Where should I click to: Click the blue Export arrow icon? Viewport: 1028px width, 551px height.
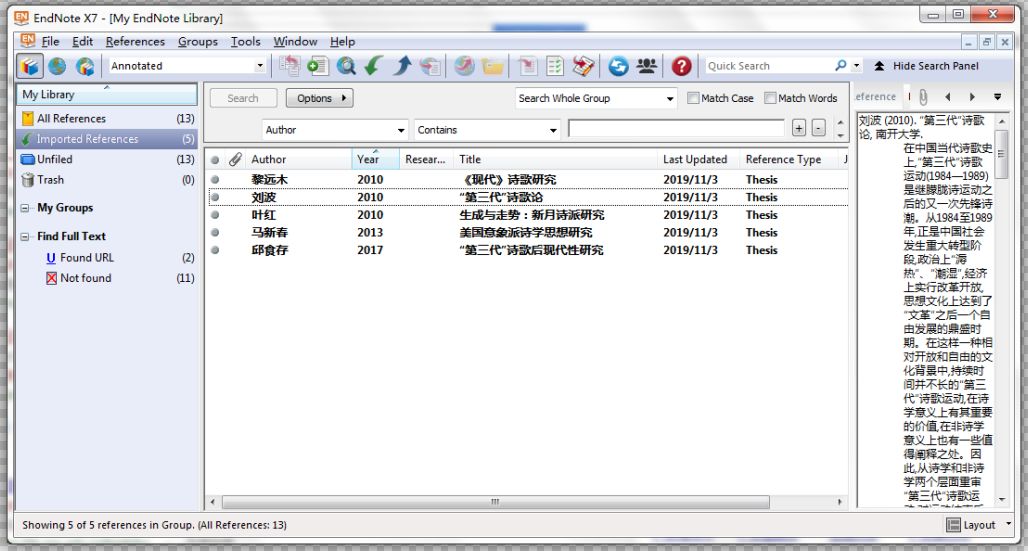(x=403, y=66)
